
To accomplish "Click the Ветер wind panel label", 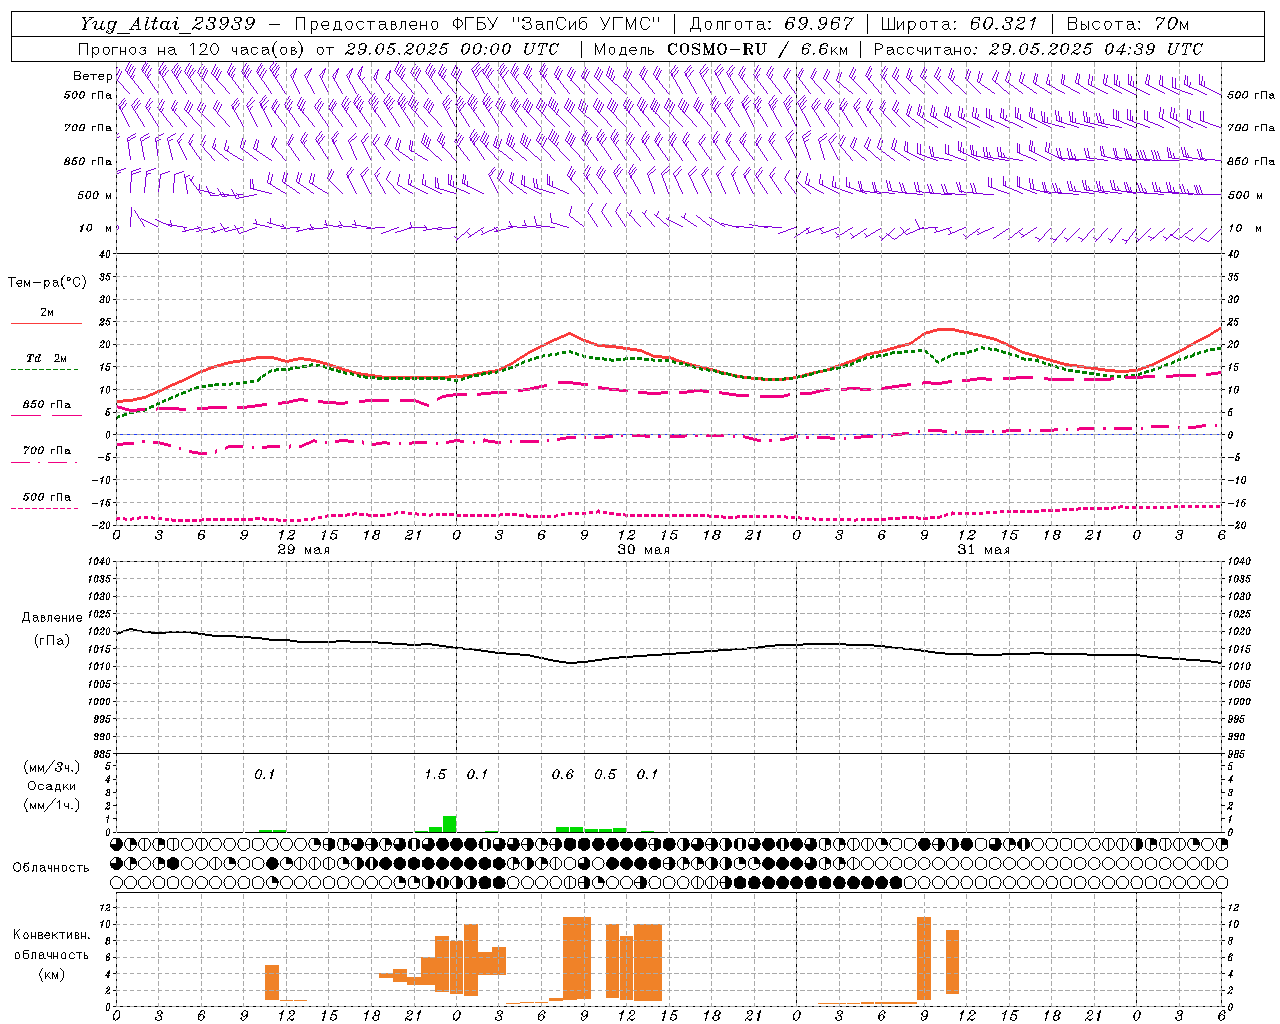I will pos(92,76).
